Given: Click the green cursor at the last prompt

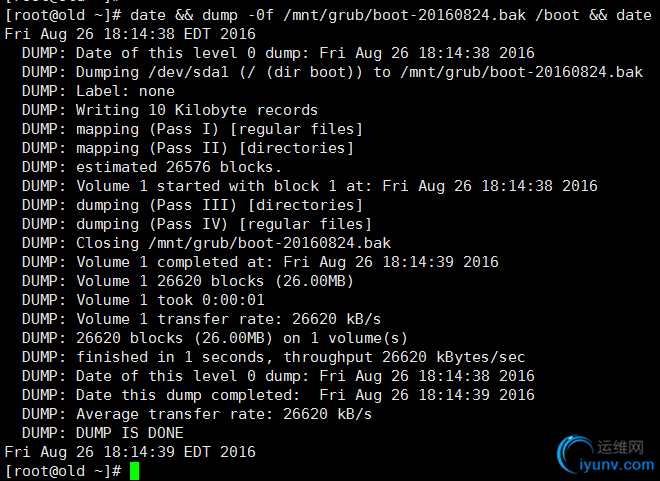Looking at the screenshot, I should [x=134, y=471].
